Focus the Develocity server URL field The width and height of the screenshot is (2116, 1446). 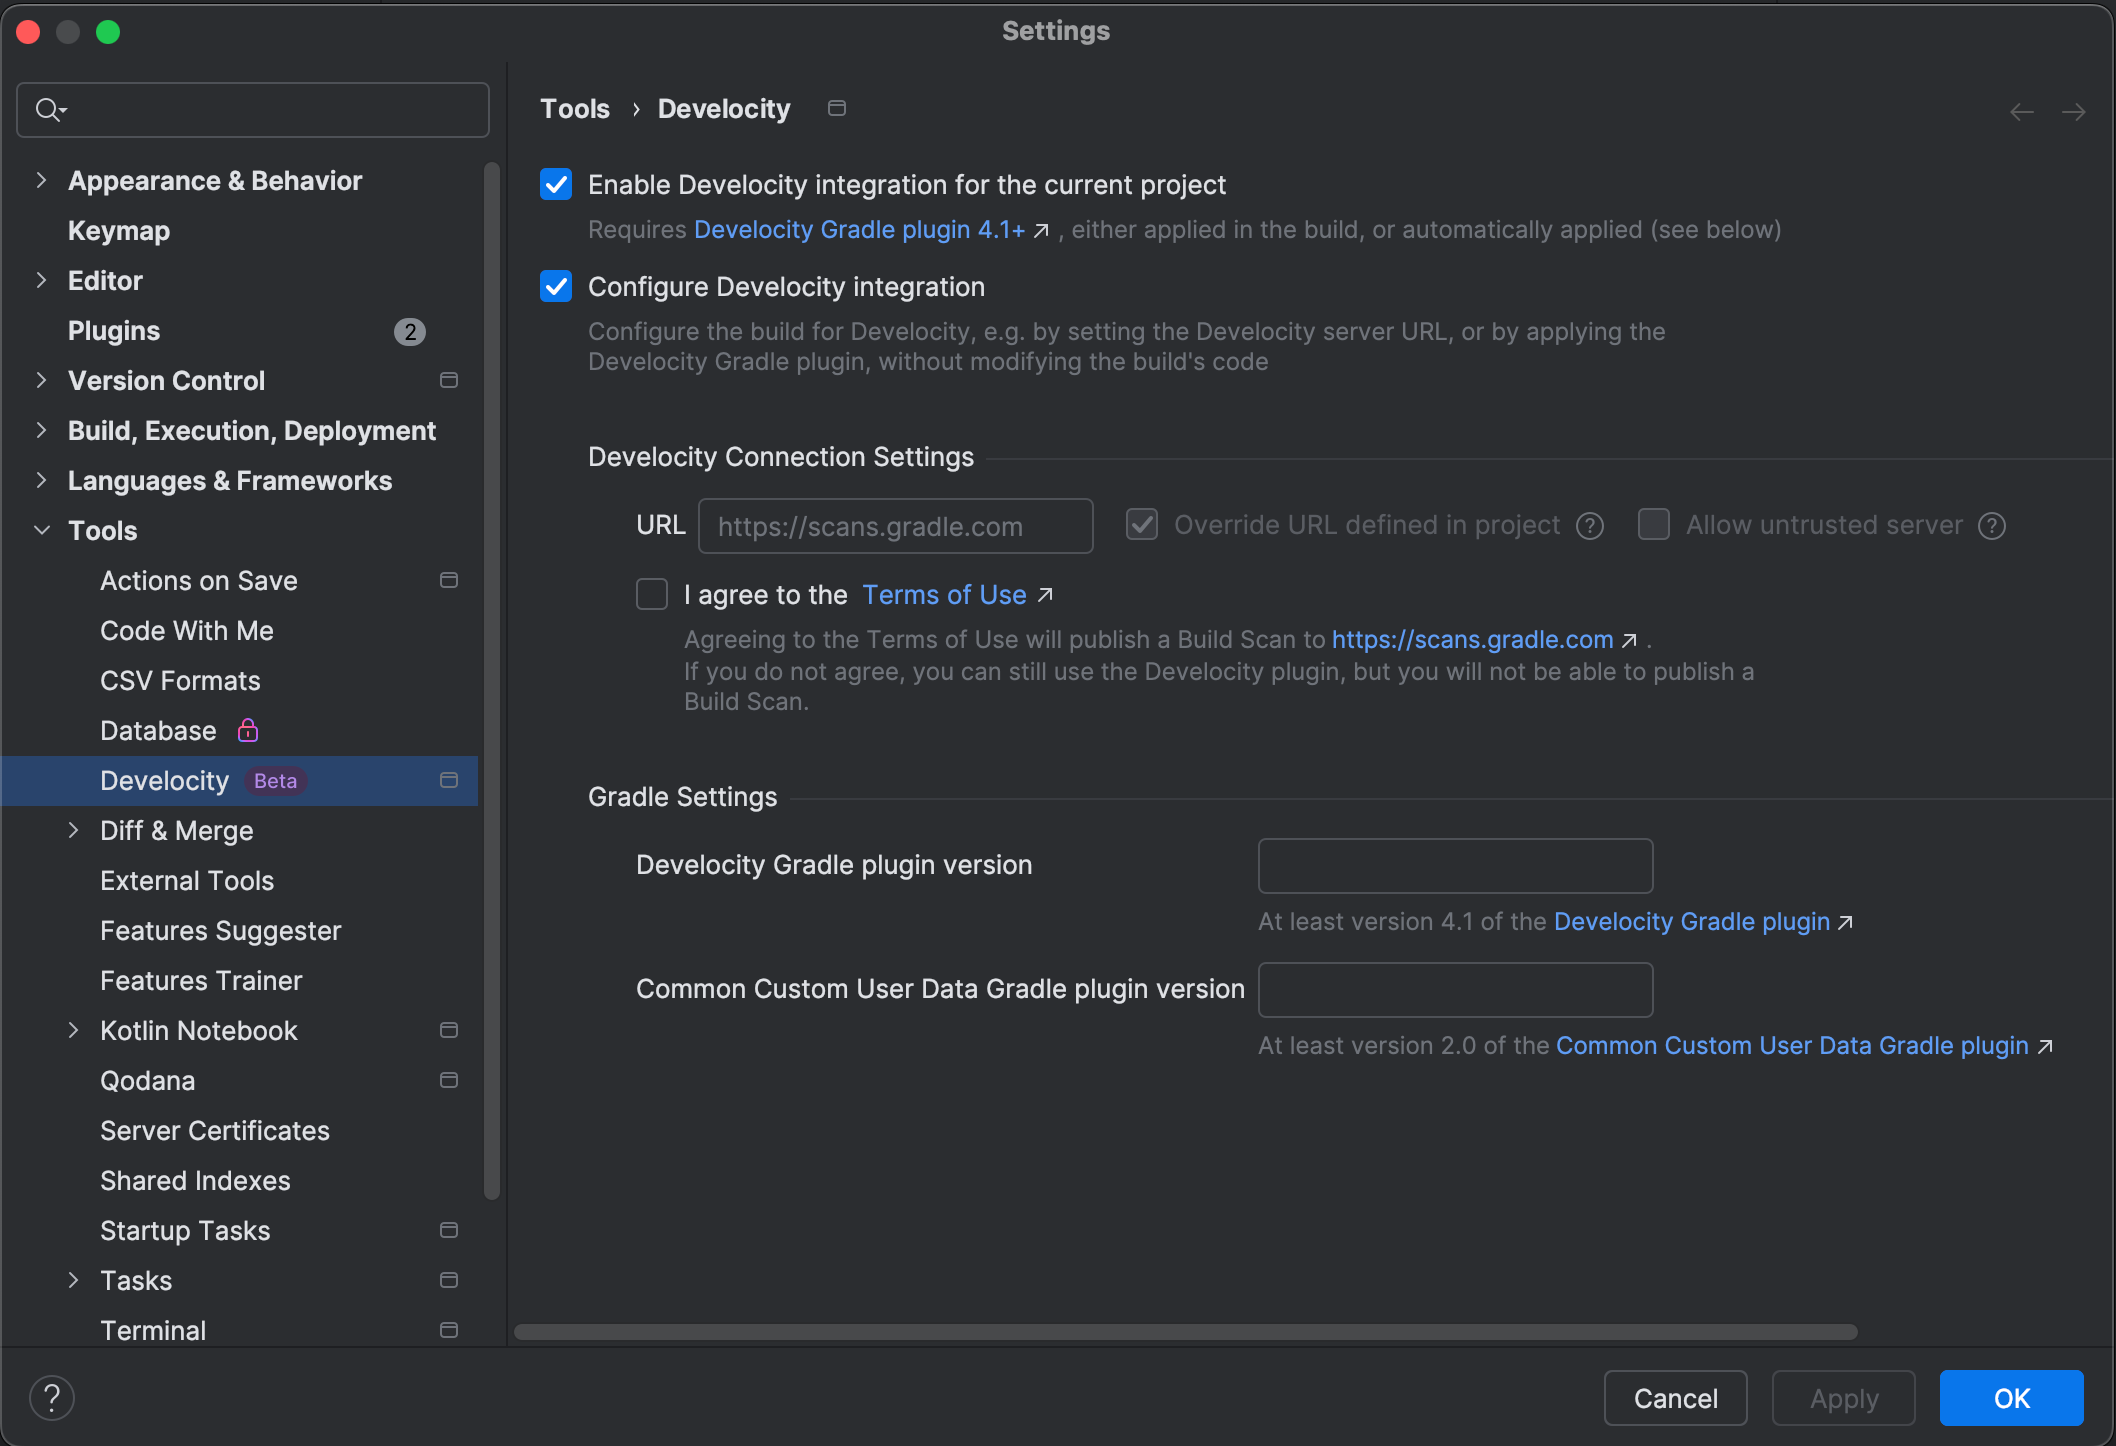896,526
